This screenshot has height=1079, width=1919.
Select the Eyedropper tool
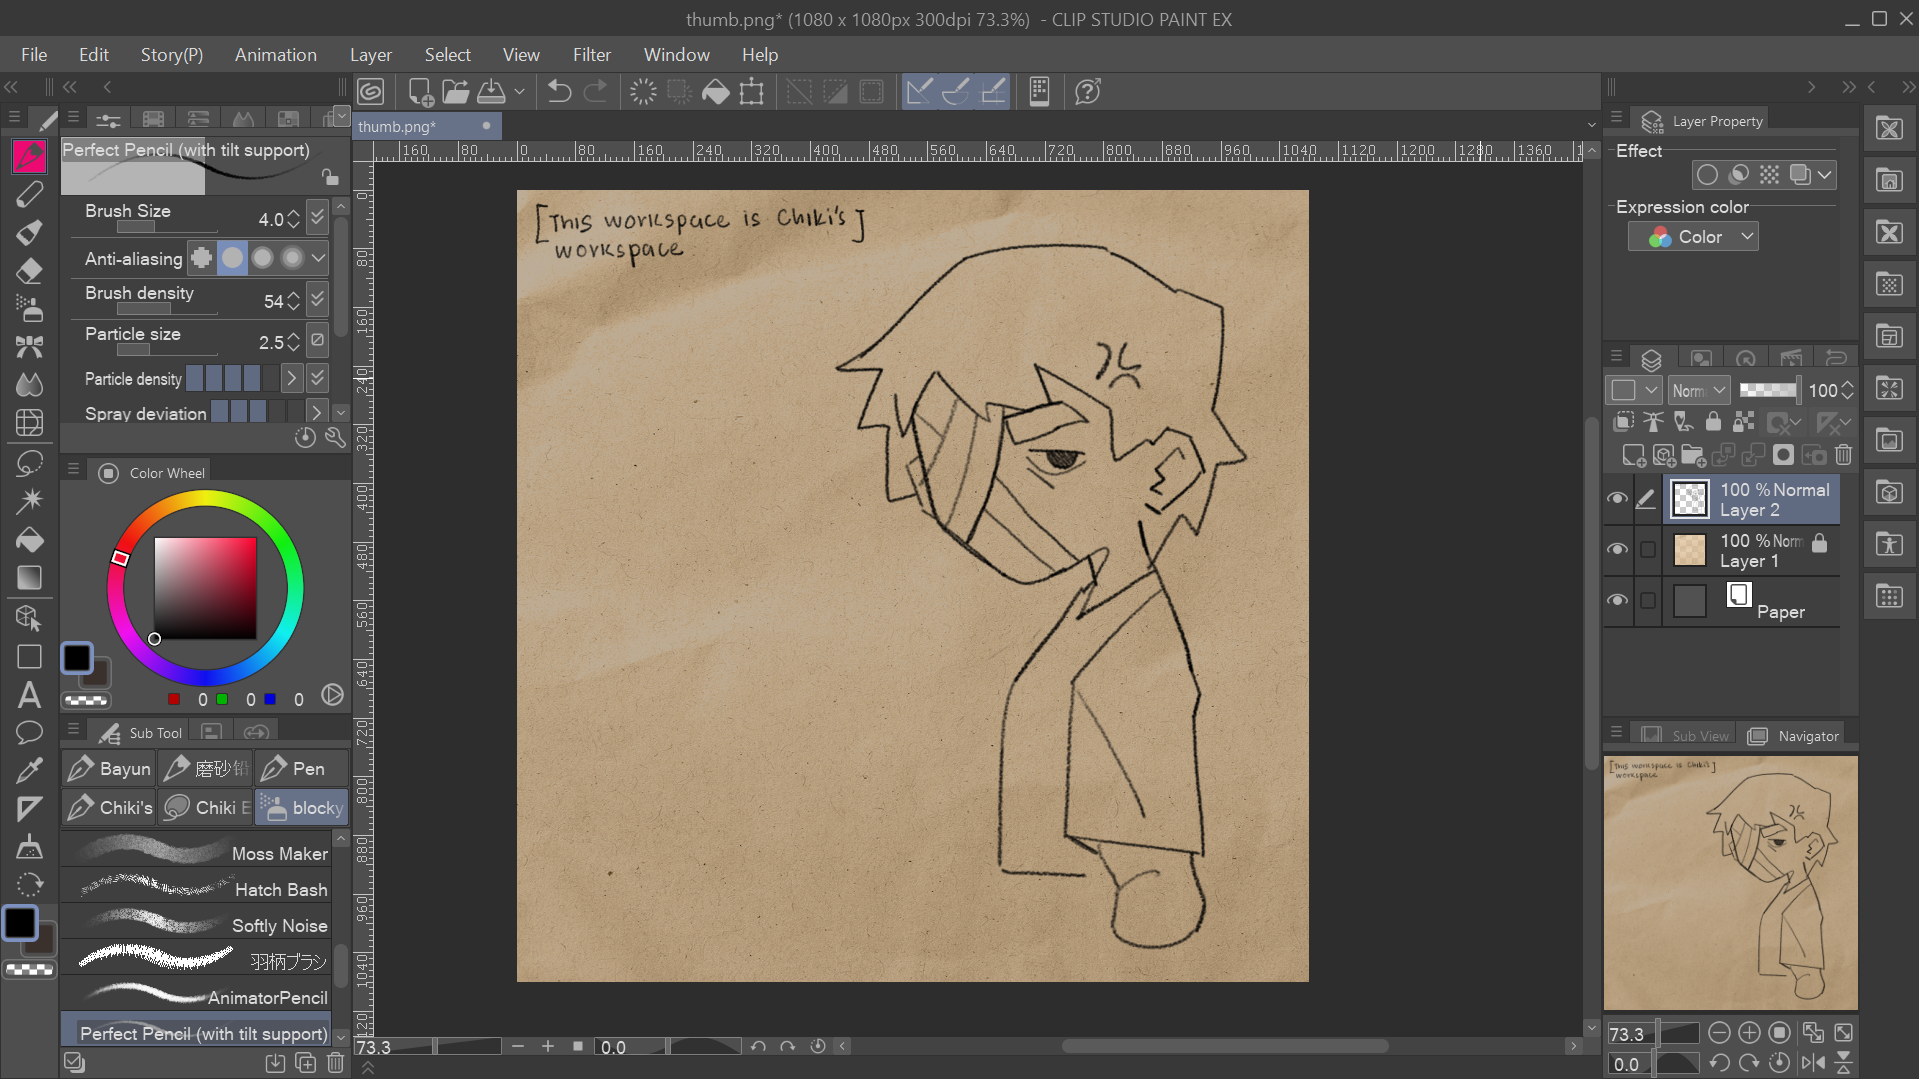coord(29,770)
